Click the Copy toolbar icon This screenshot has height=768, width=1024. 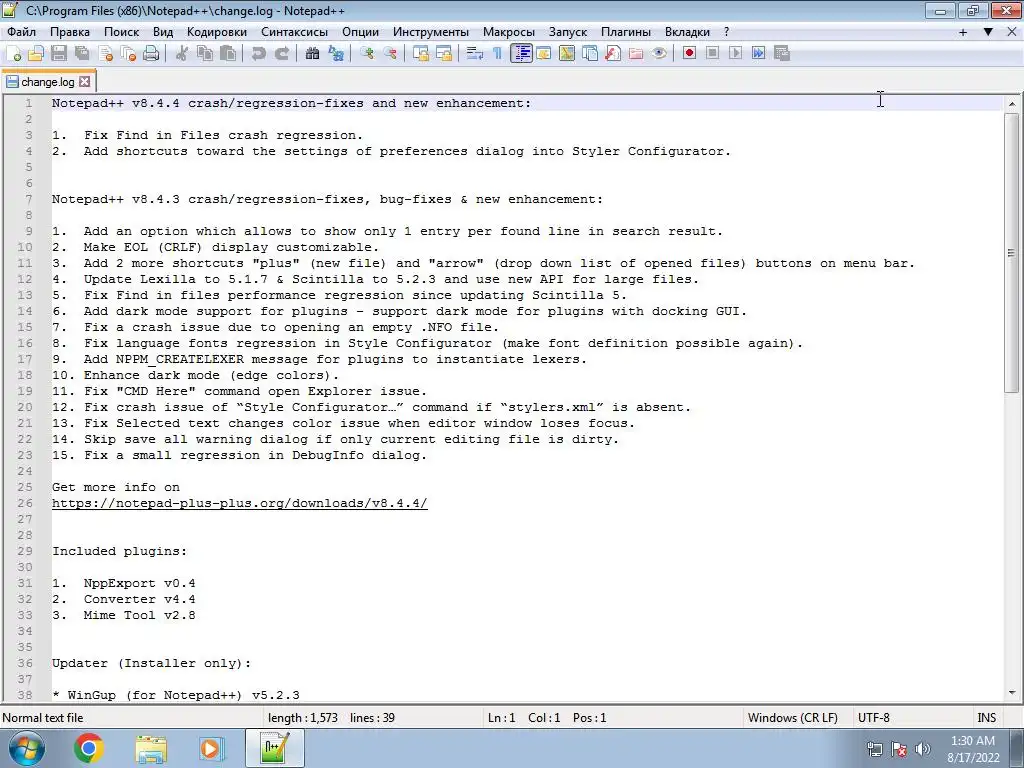coord(205,54)
